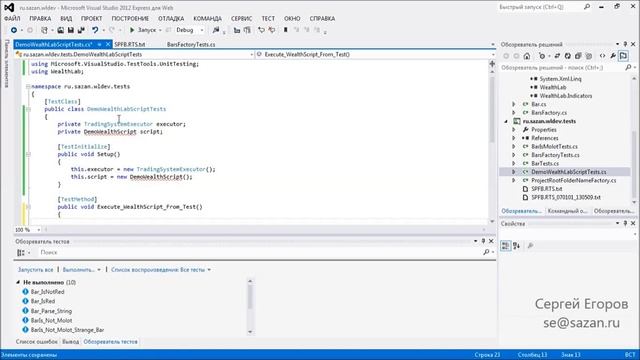Click the Solution Explorer search magnifier icon
The width and height of the screenshot is (640, 360).
(x=628, y=67)
